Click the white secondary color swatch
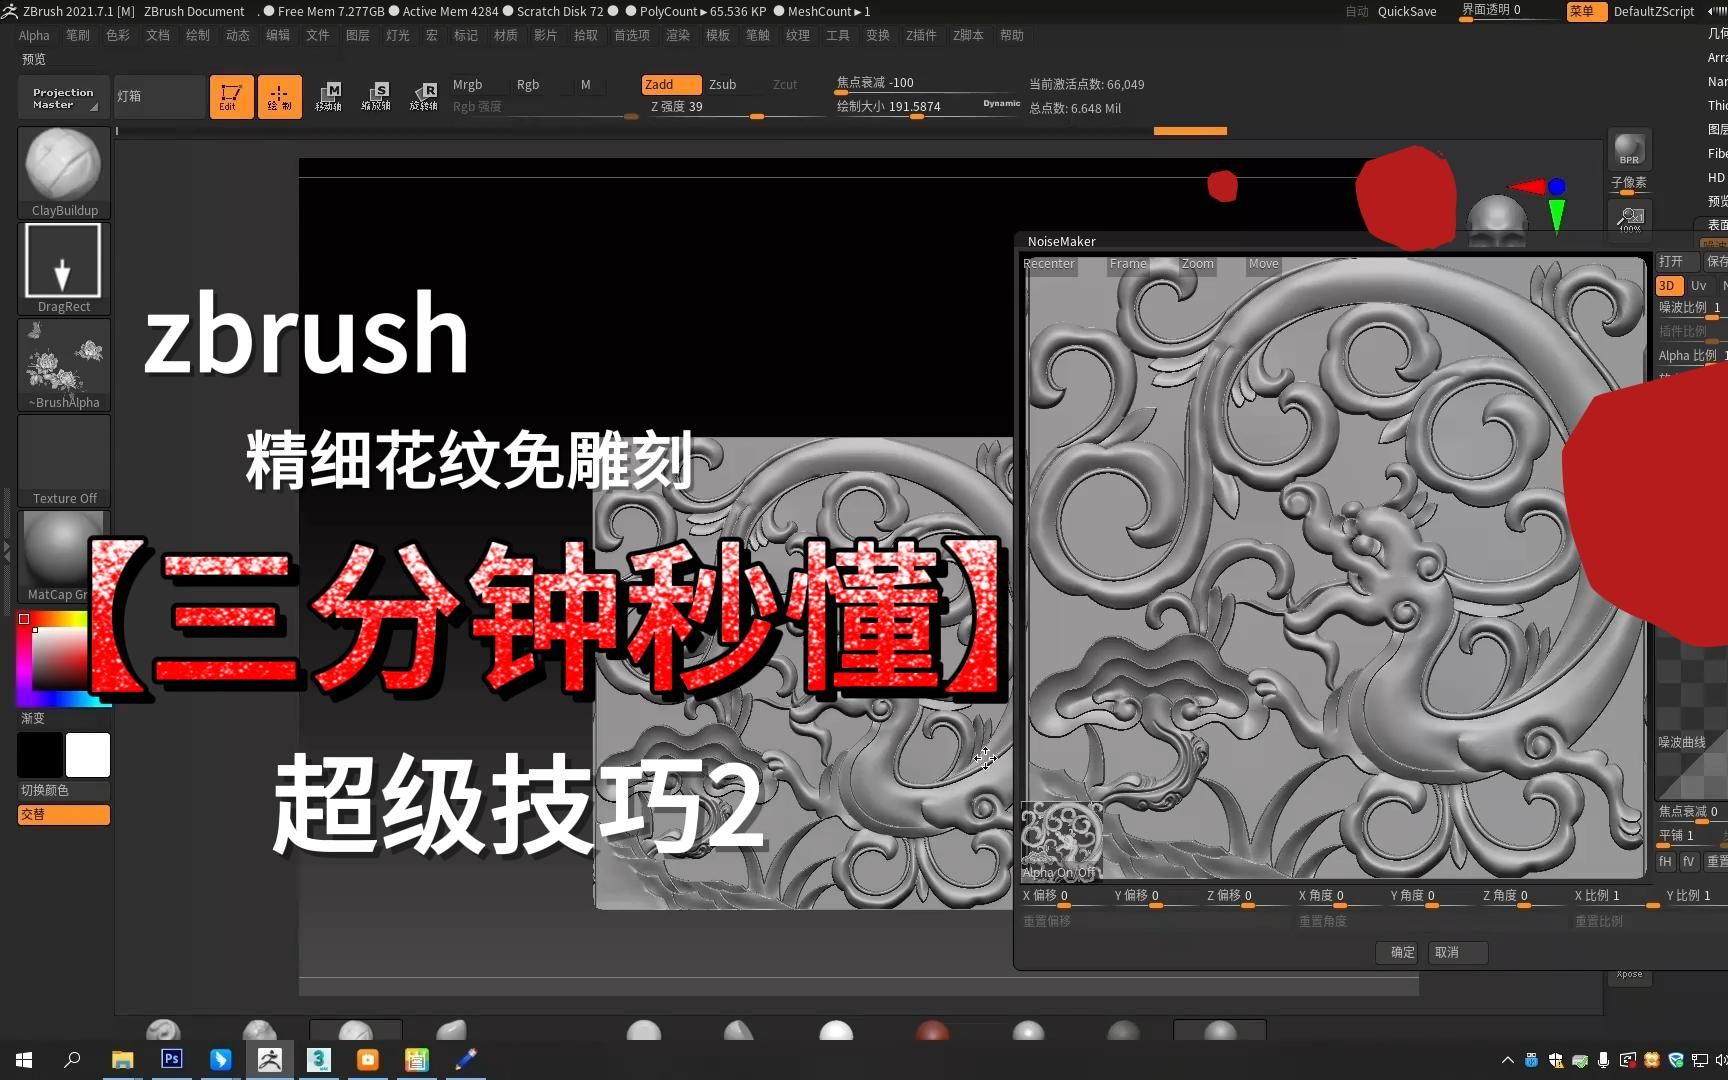1728x1080 pixels. pyautogui.click(x=88, y=755)
